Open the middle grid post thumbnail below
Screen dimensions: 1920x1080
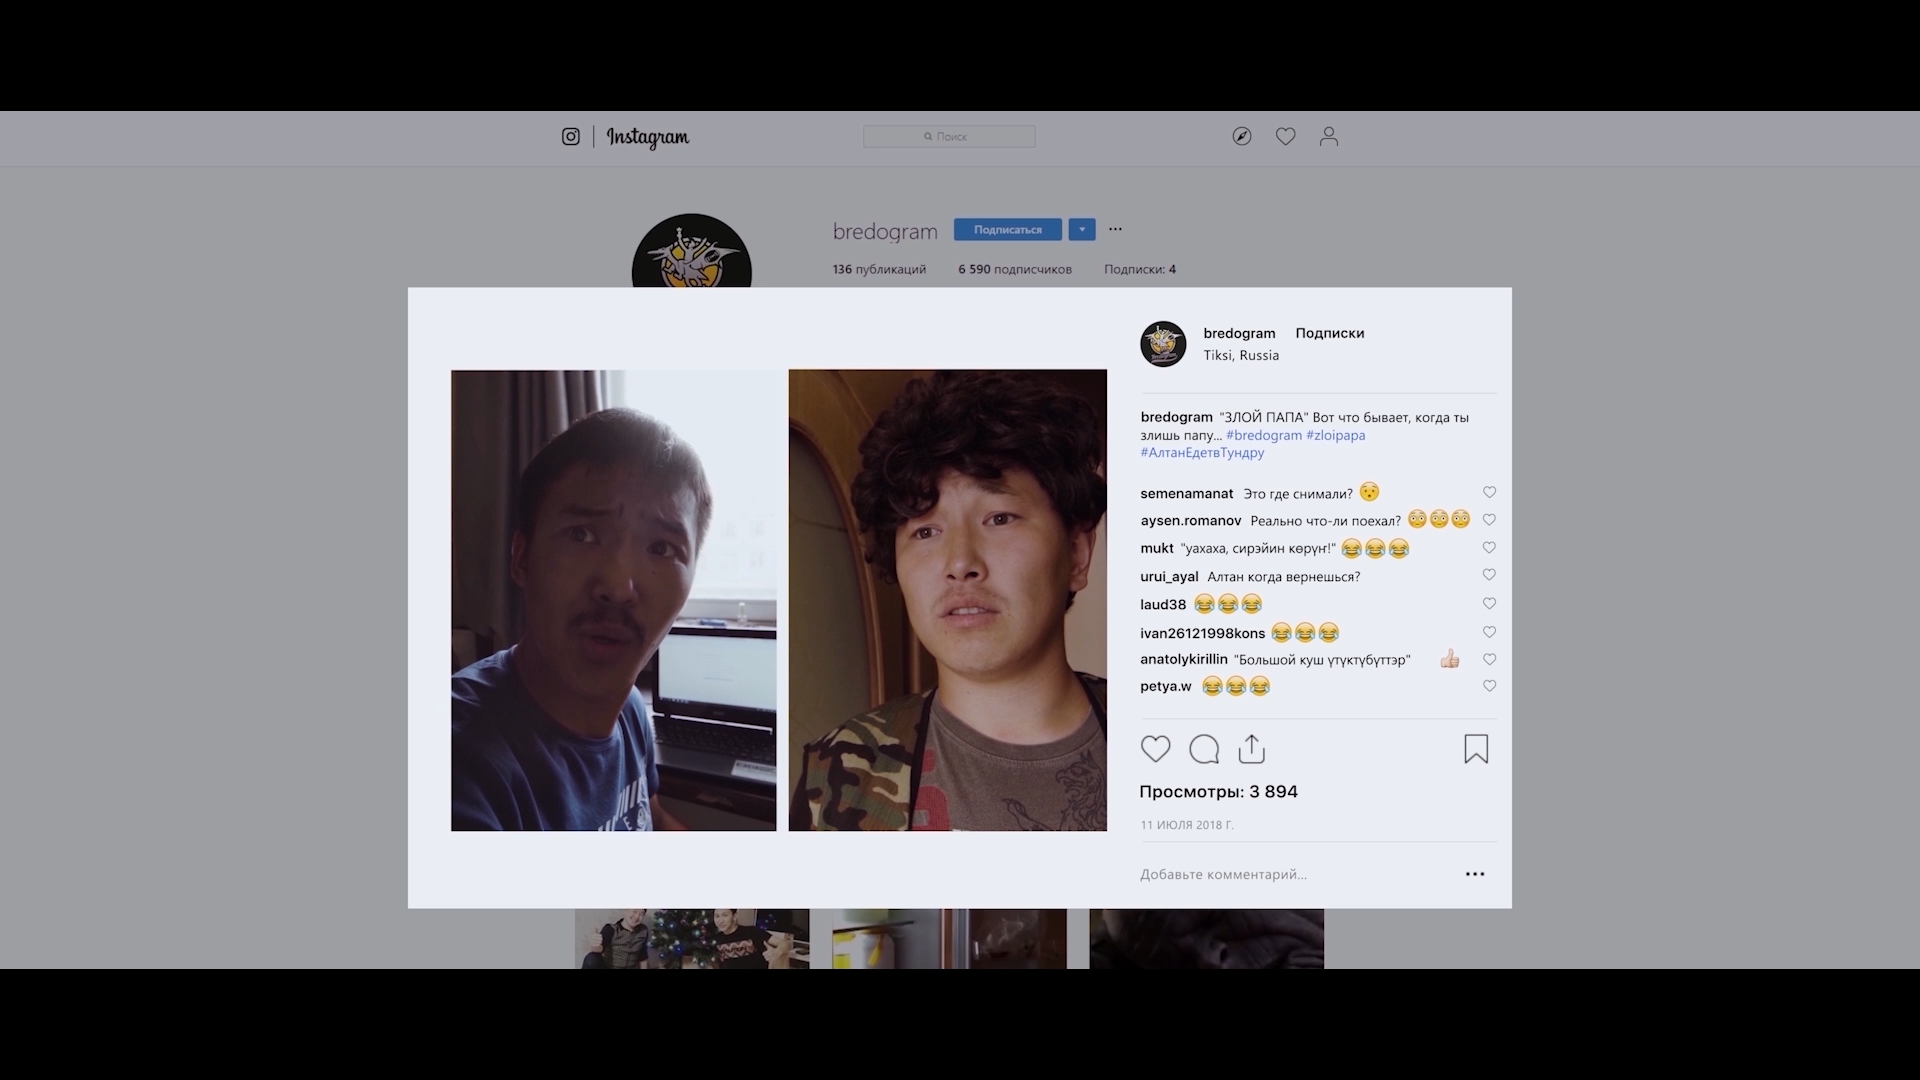coord(949,938)
